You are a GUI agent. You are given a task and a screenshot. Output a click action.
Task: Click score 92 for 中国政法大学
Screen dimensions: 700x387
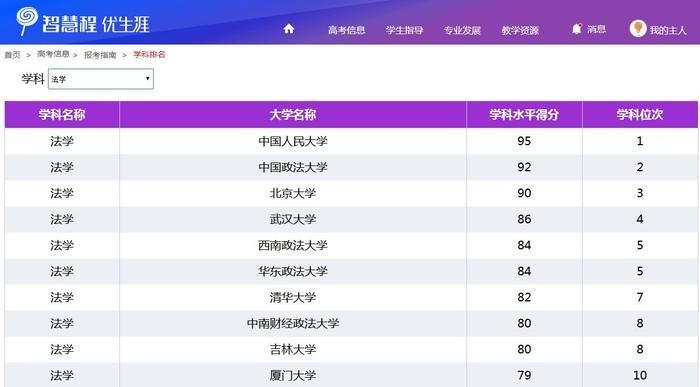tap(524, 167)
